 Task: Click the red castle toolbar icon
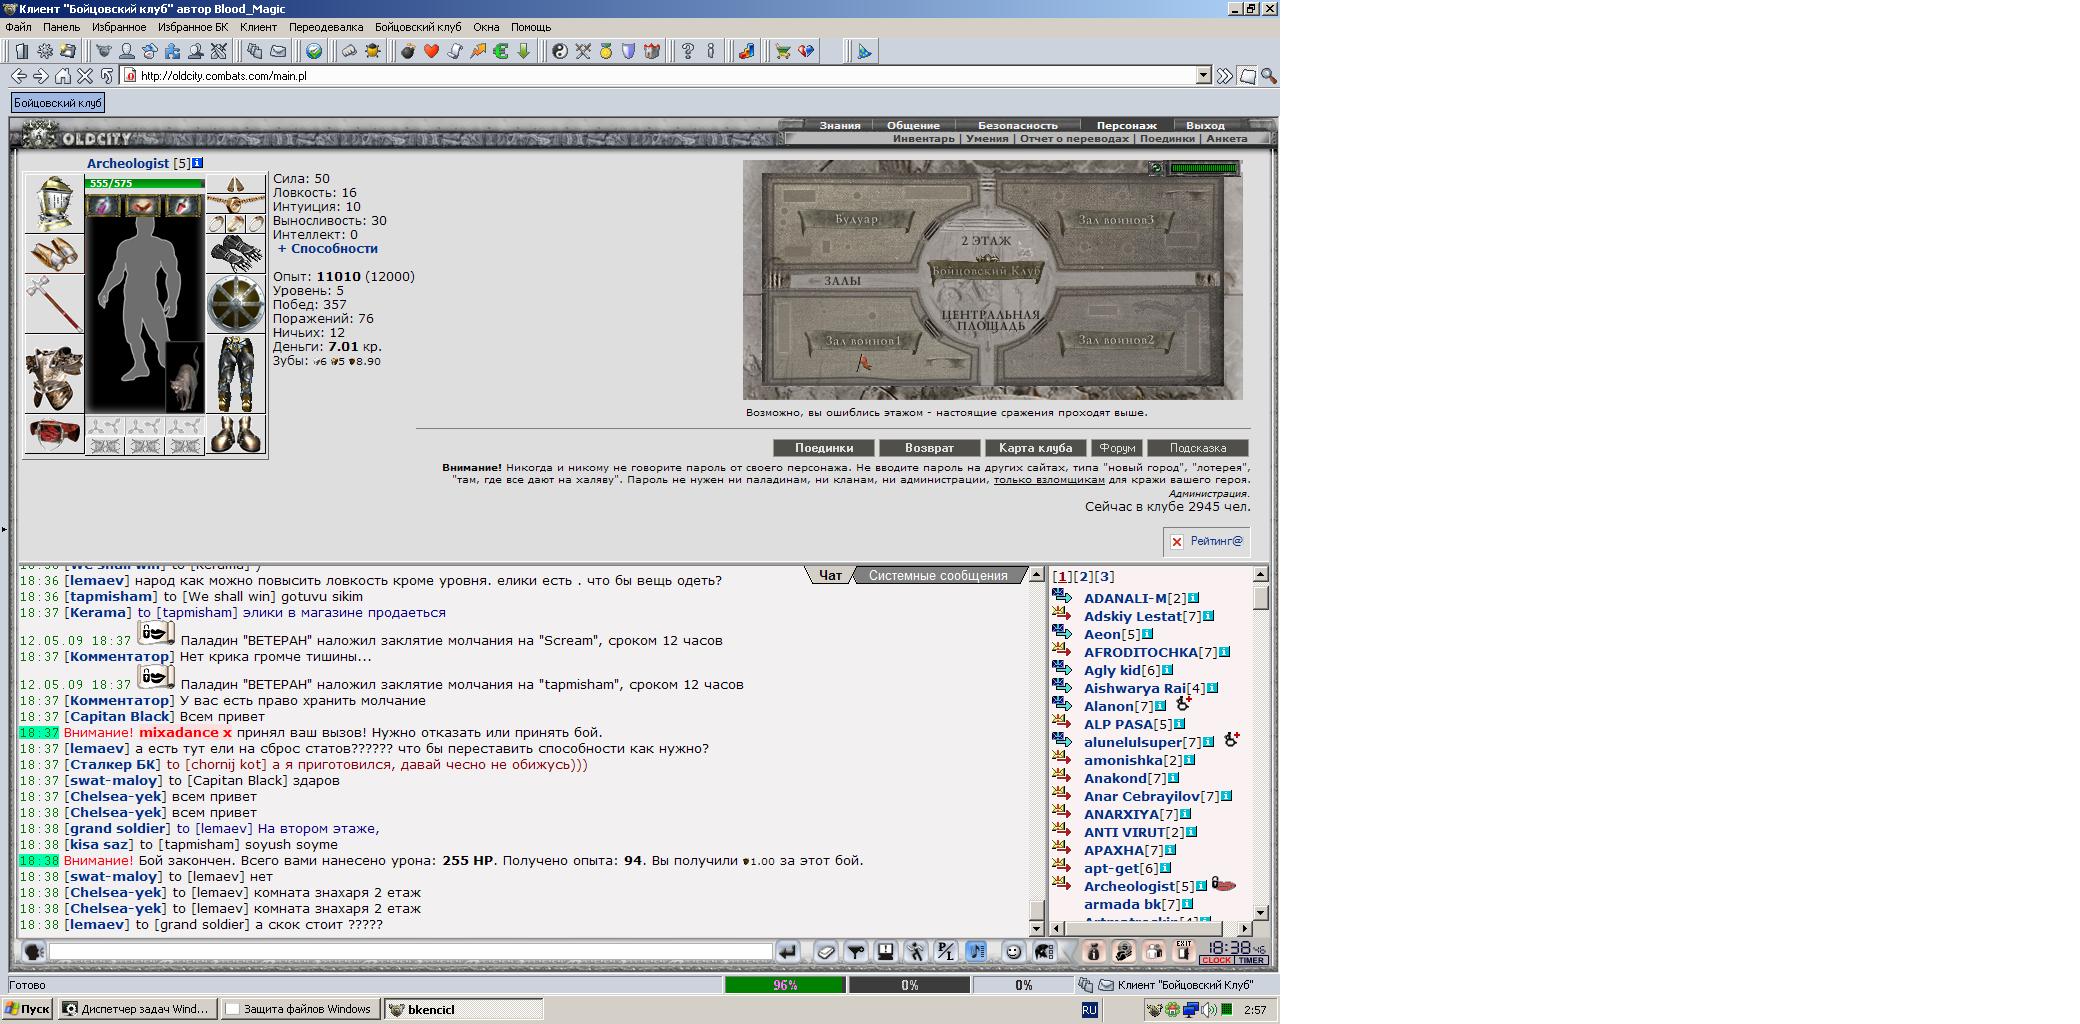click(x=652, y=51)
